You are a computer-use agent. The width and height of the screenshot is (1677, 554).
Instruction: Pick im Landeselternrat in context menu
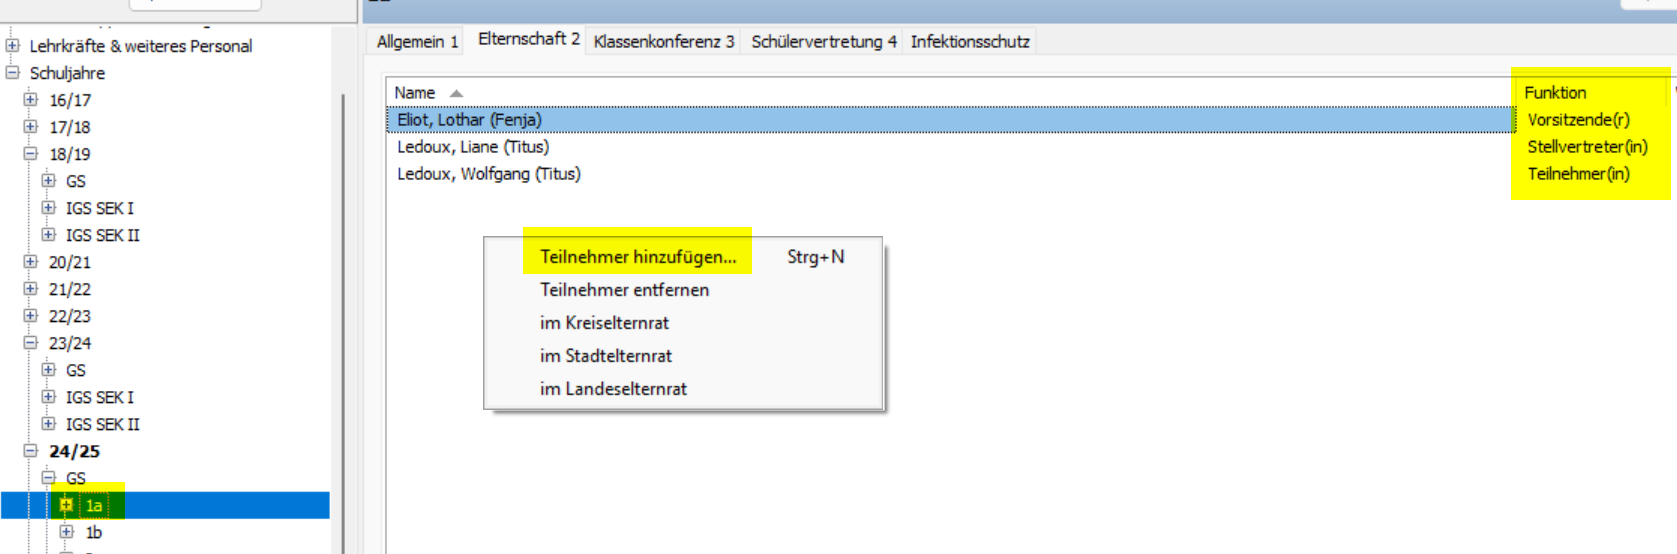pyautogui.click(x=613, y=389)
